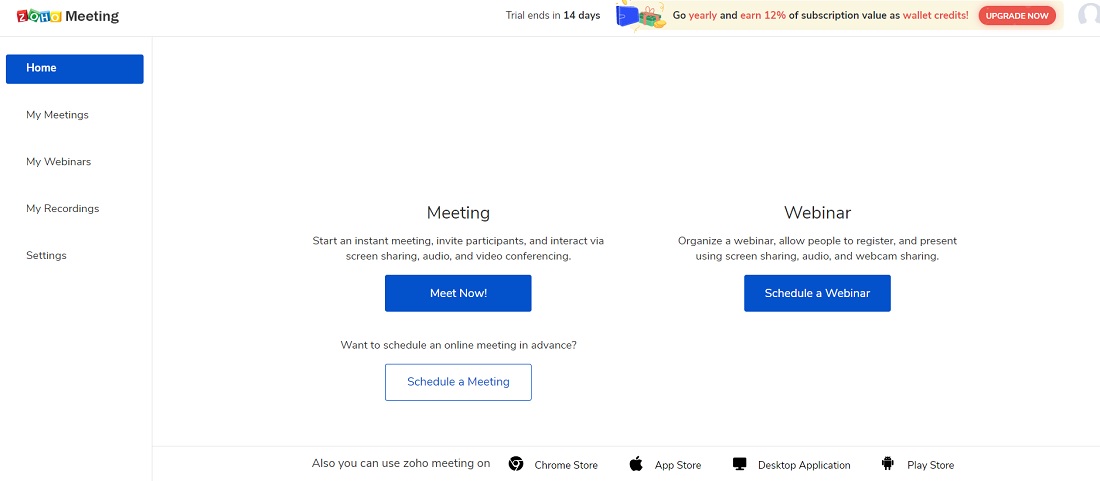
Task: Click the Android robot icon
Action: pos(887,464)
